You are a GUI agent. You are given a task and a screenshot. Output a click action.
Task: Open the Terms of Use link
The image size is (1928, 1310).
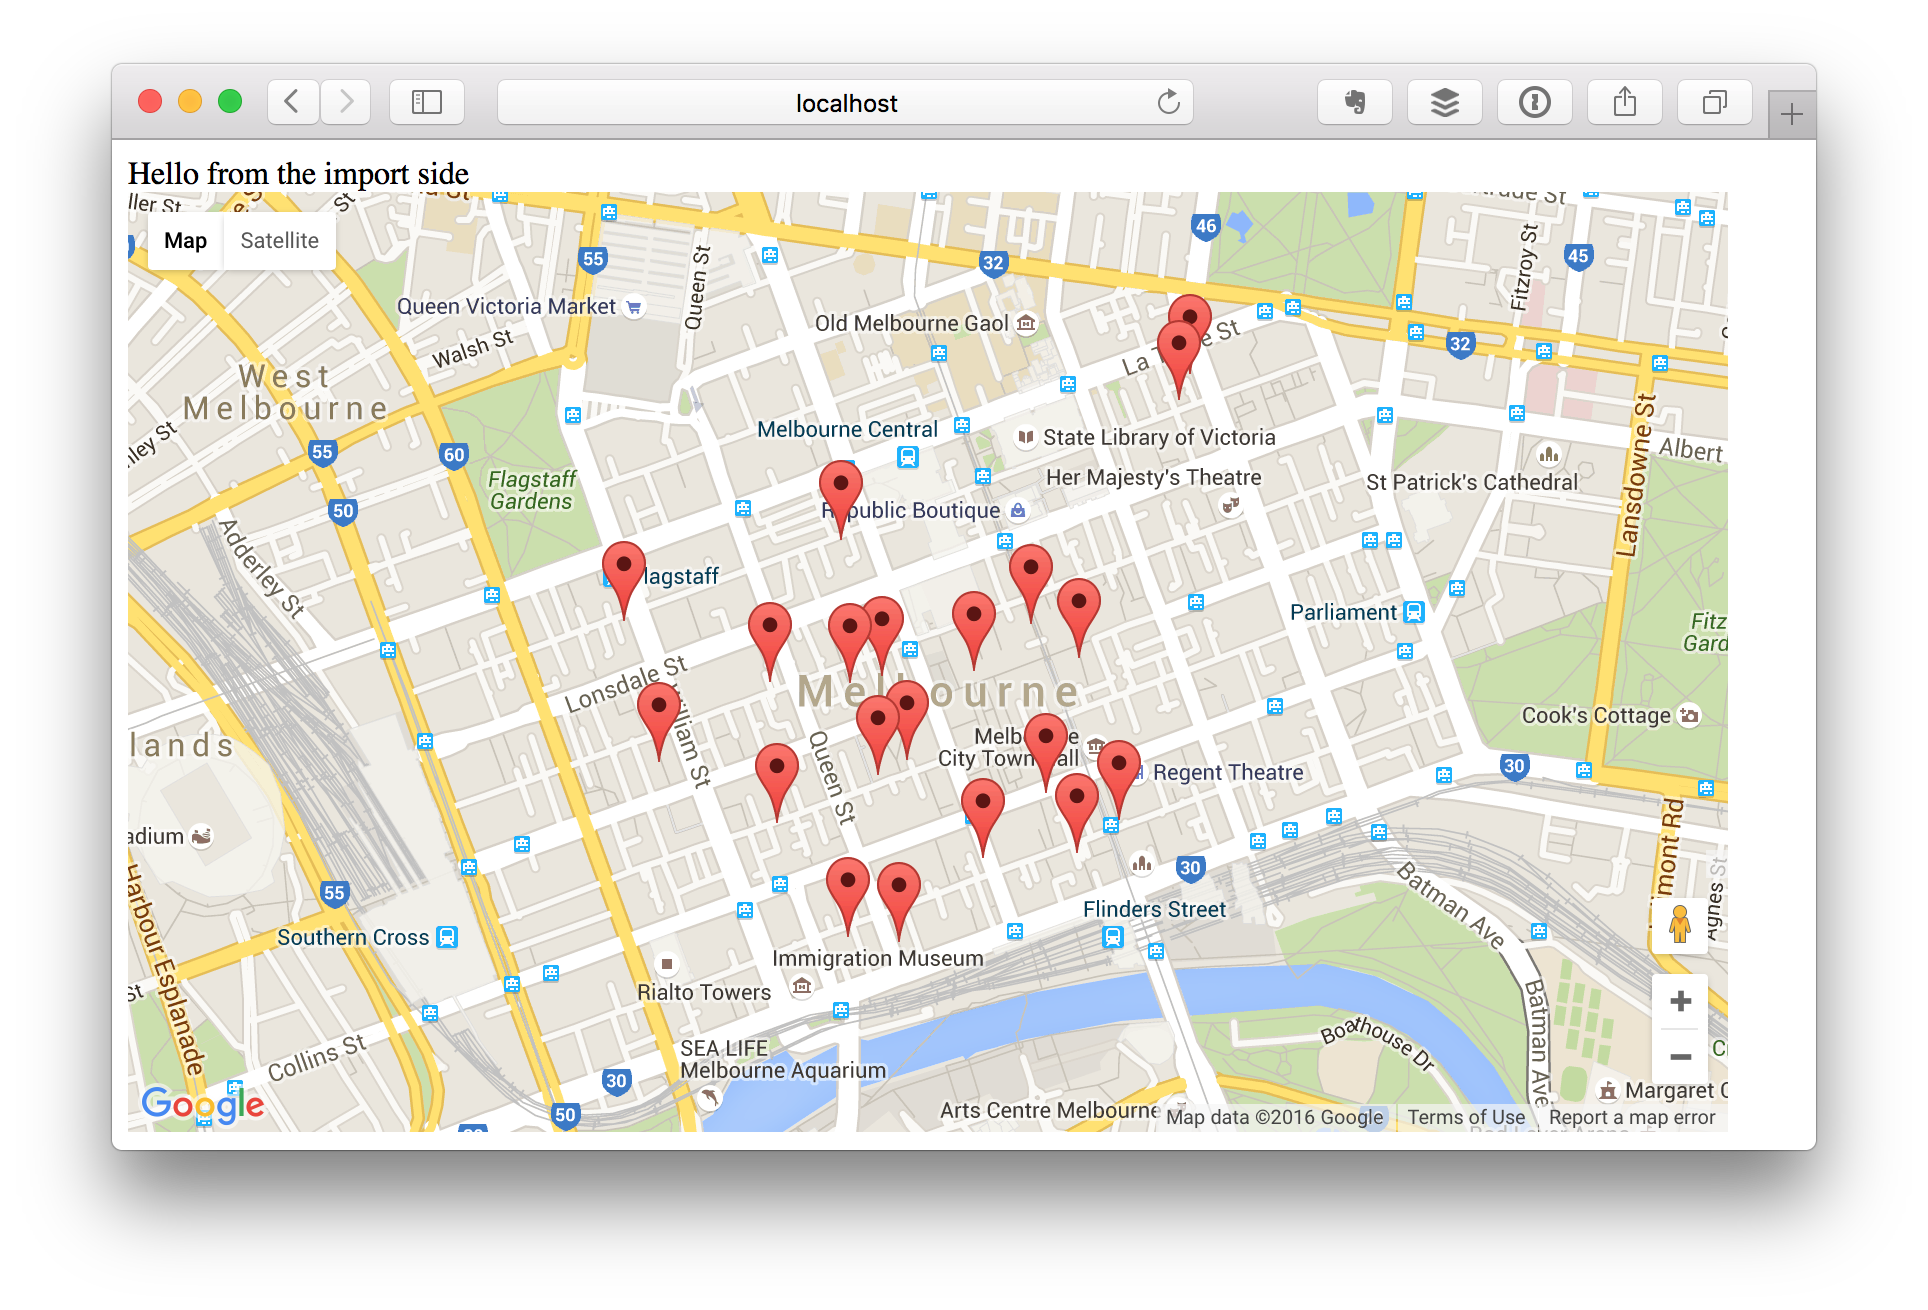pyautogui.click(x=1466, y=1117)
